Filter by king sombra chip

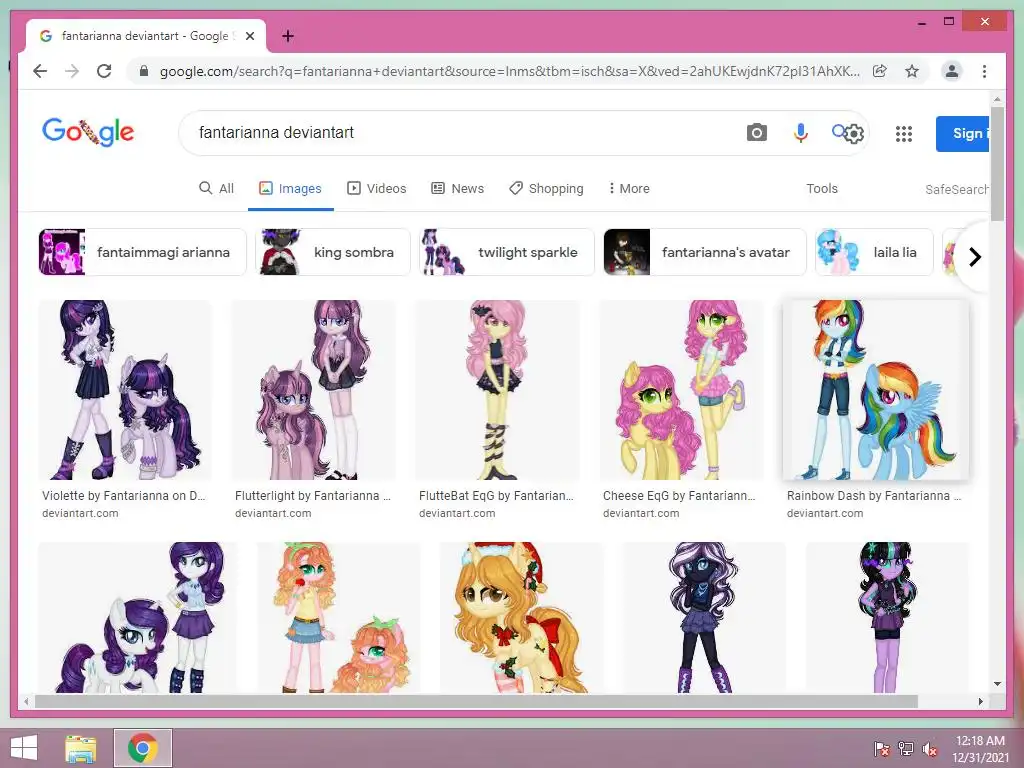pos(332,252)
